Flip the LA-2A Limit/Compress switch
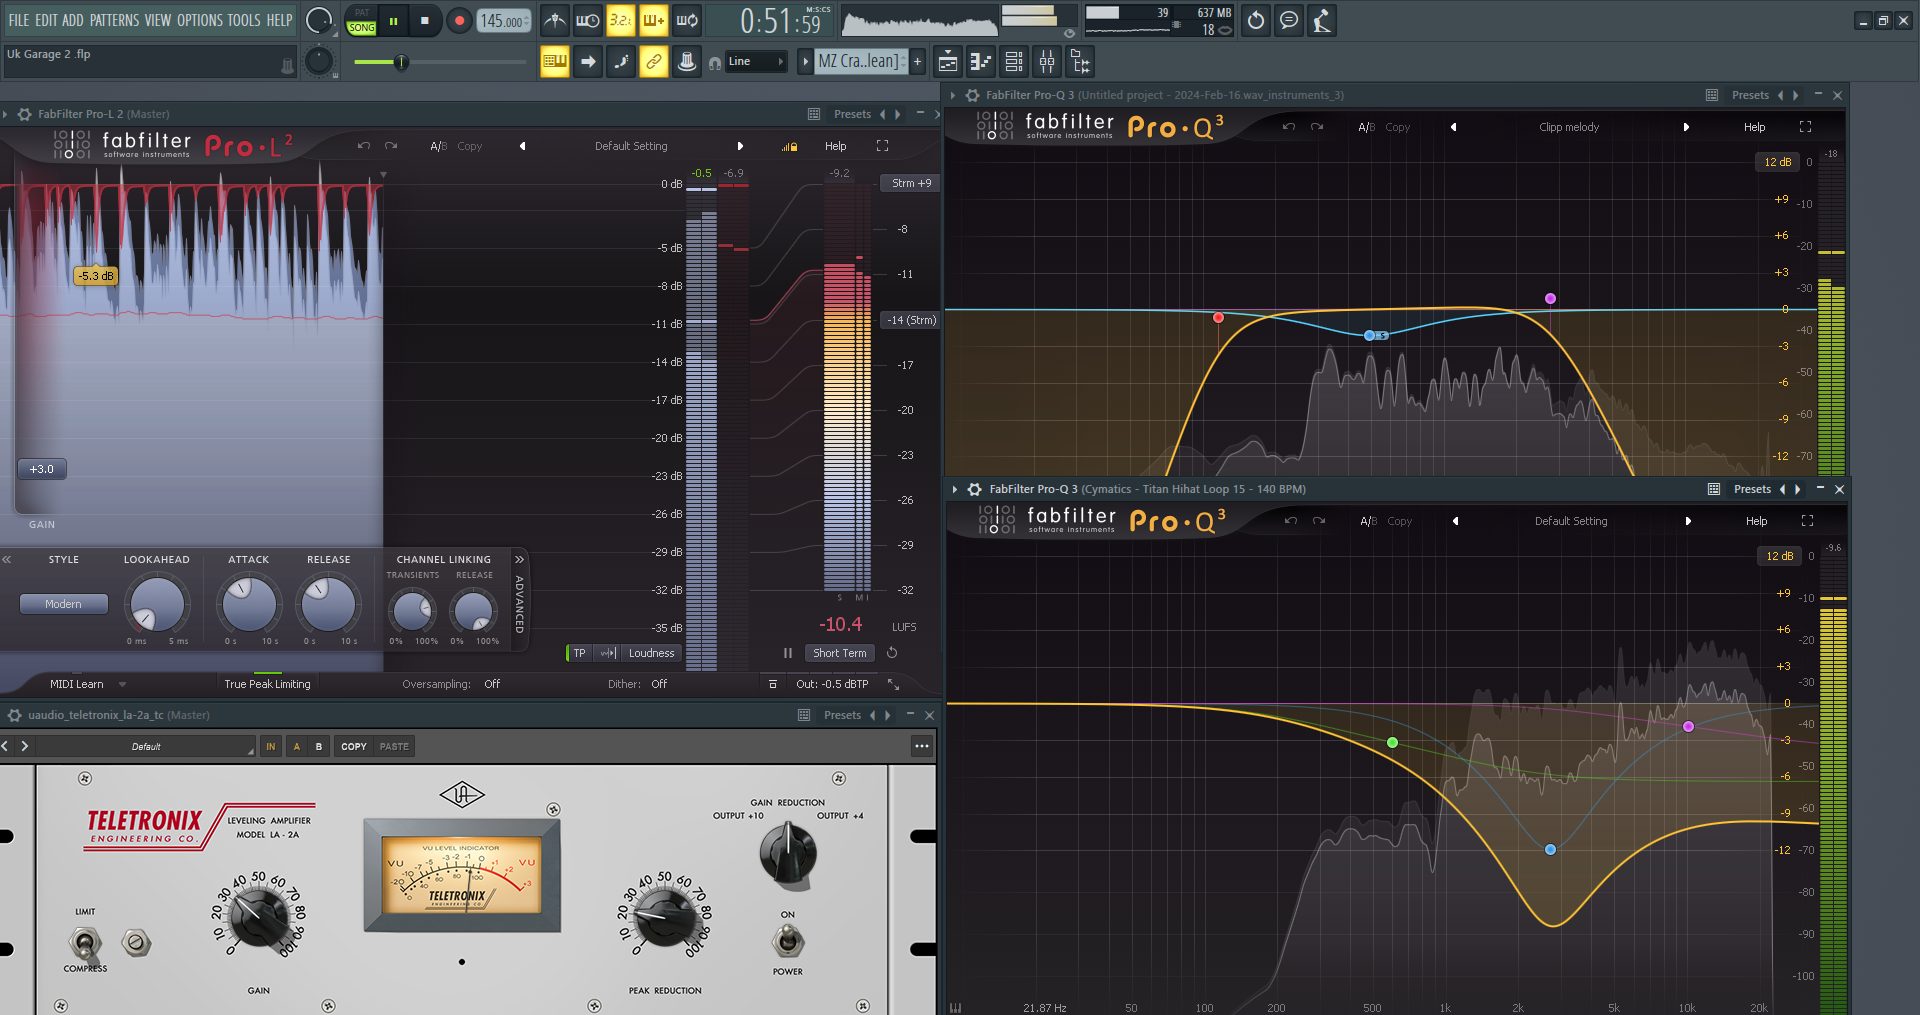 pyautogui.click(x=85, y=942)
